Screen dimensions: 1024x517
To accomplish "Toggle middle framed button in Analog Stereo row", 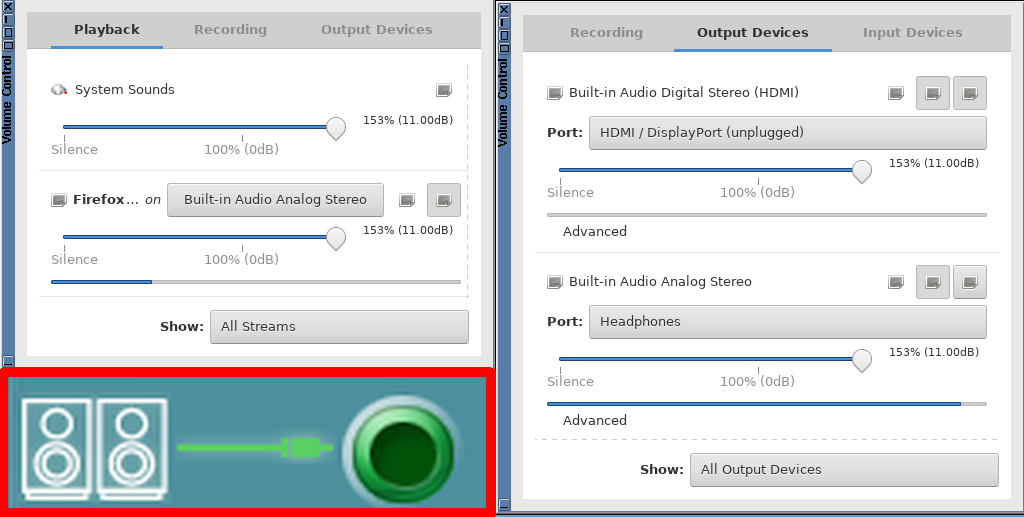I will click(x=933, y=283).
